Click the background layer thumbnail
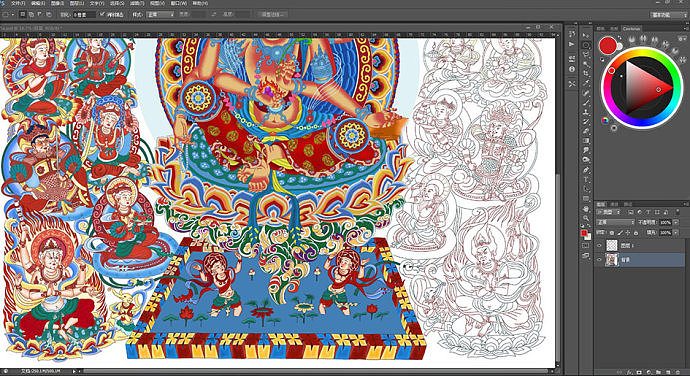690x376 pixels. pos(612,260)
